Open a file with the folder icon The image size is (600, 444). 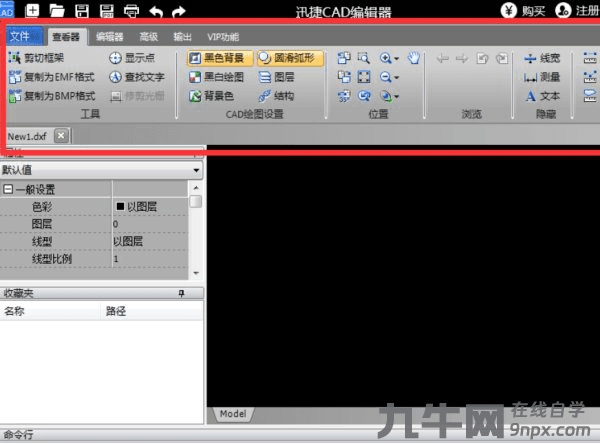(x=57, y=10)
